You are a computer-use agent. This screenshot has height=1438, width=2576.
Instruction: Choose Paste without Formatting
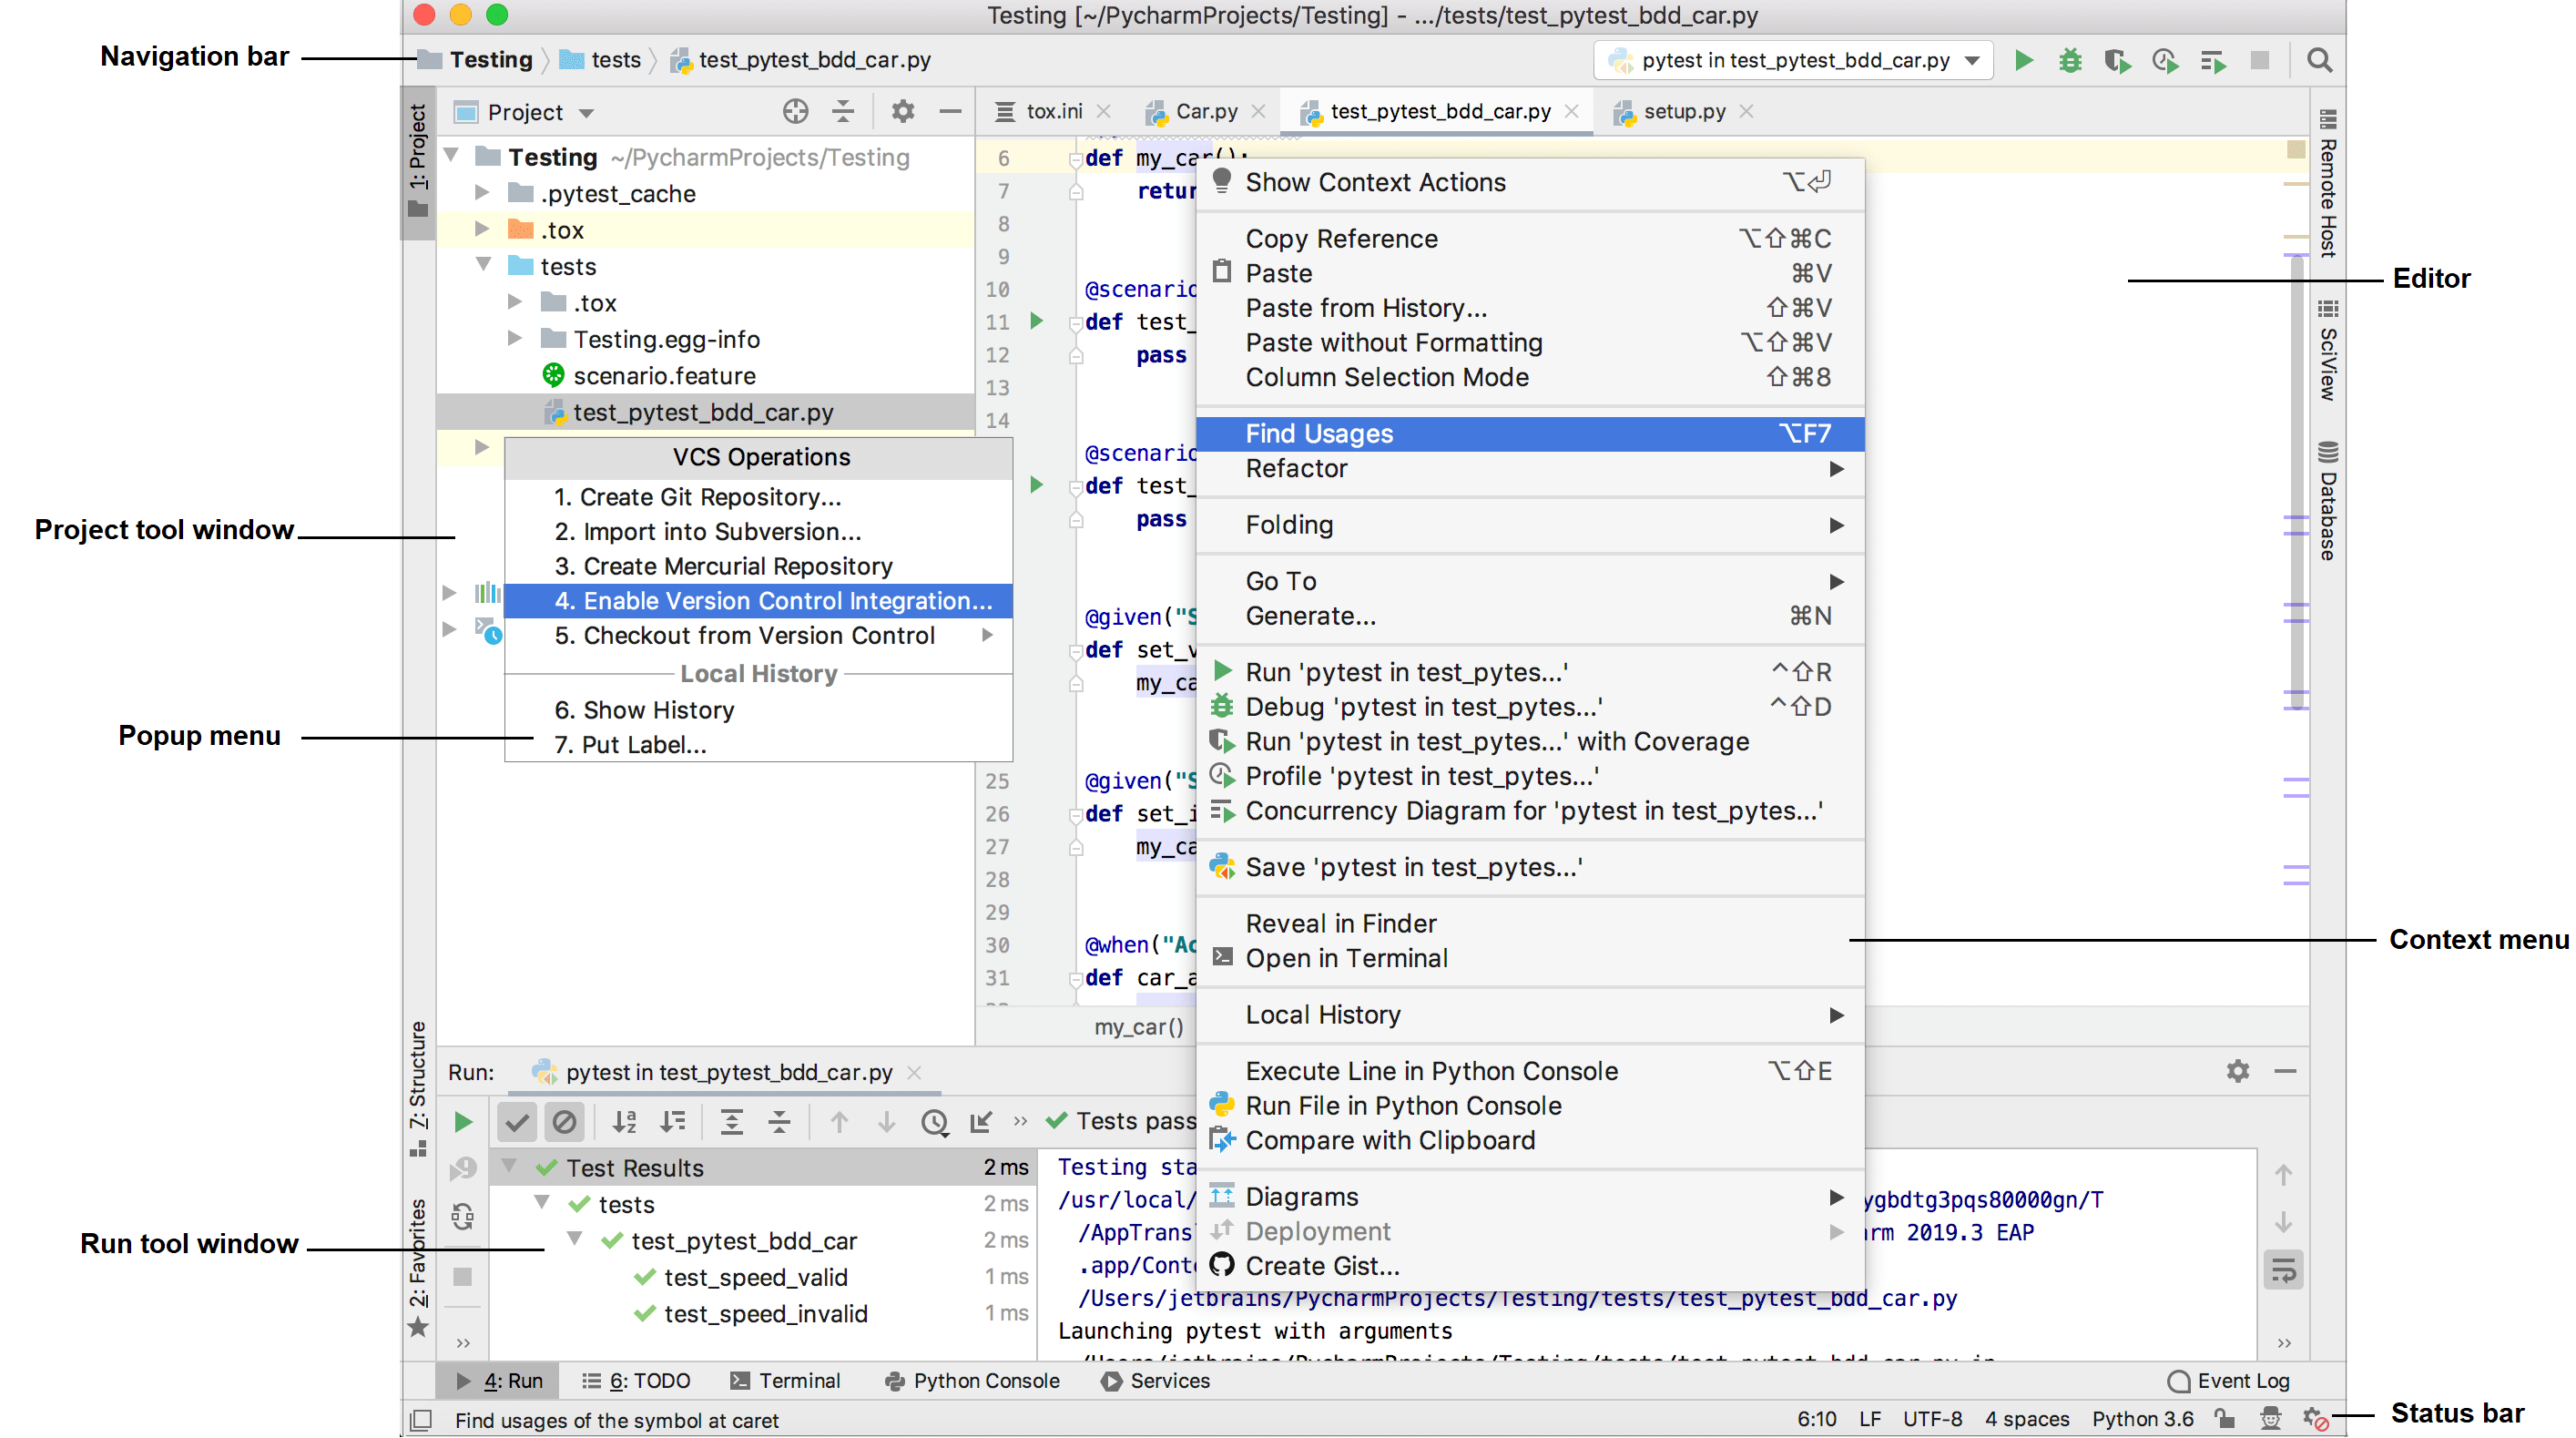click(1530, 342)
